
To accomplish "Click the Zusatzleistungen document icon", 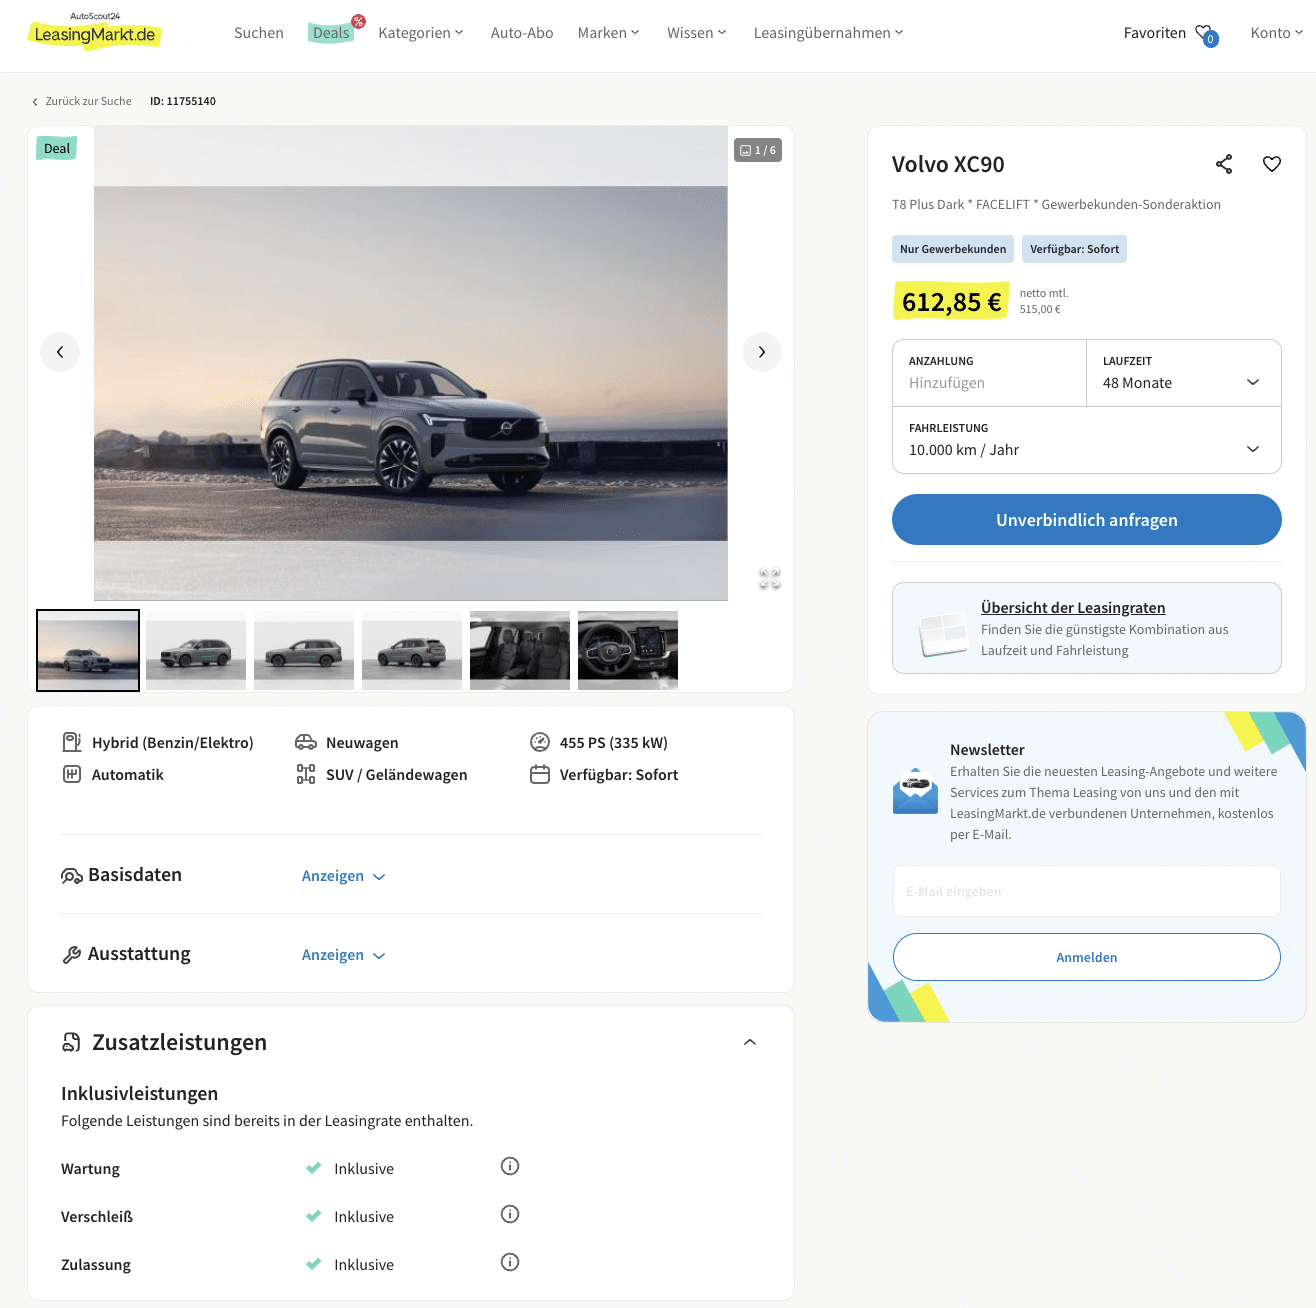I will tap(72, 1042).
